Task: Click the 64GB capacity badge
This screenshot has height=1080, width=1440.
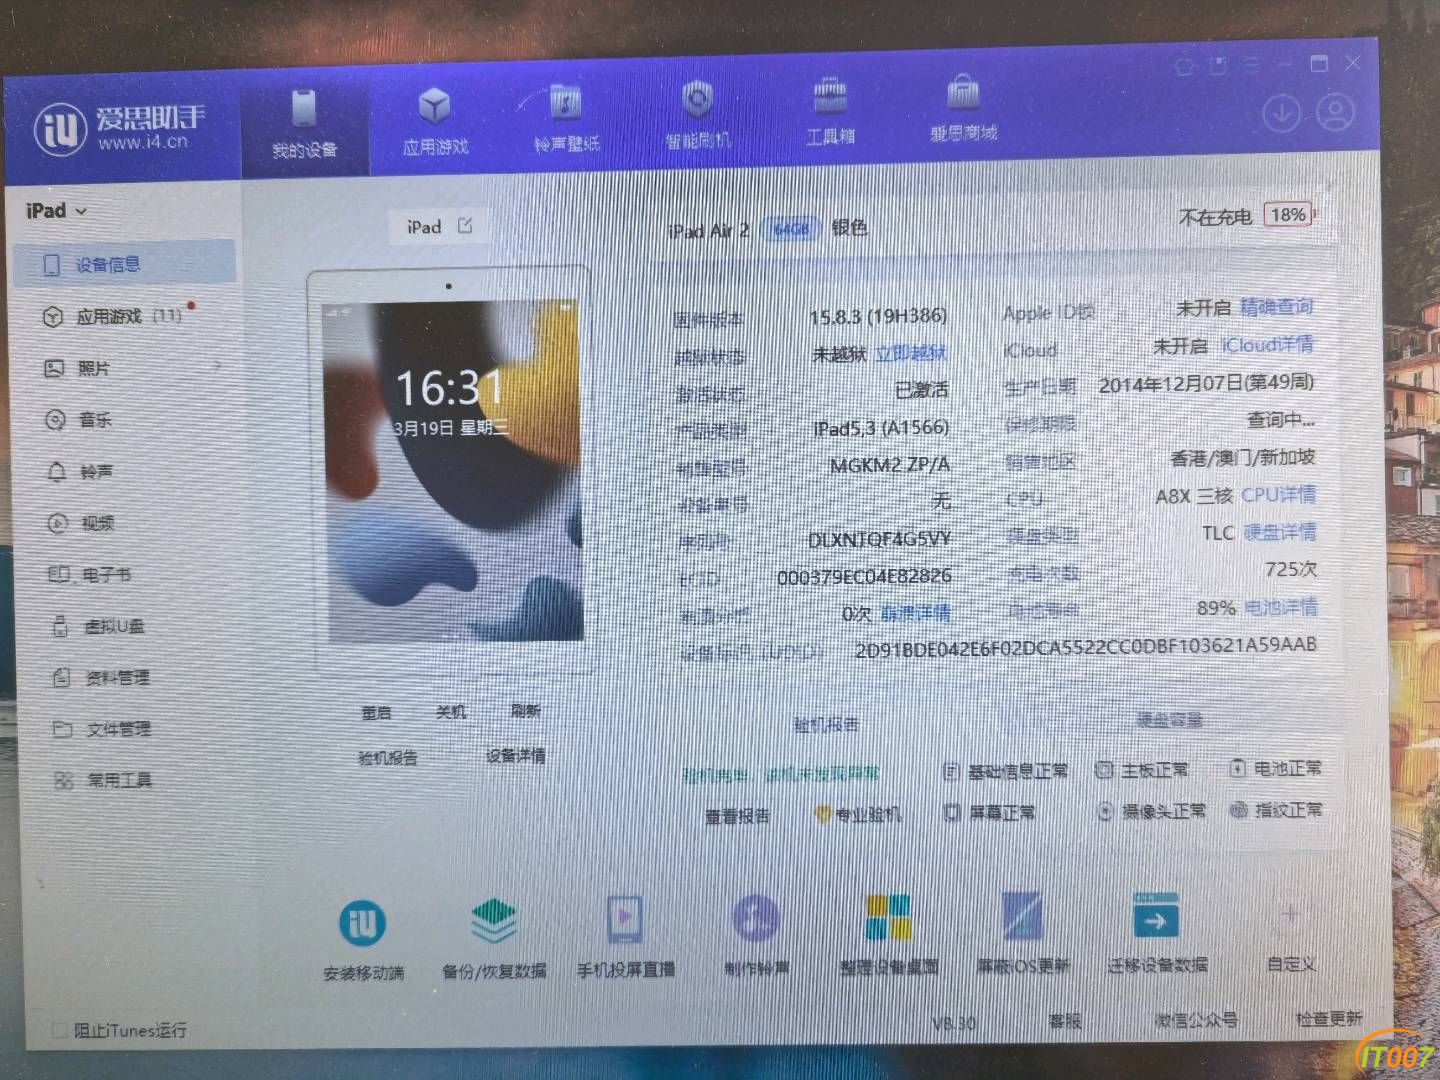Action: tap(791, 229)
